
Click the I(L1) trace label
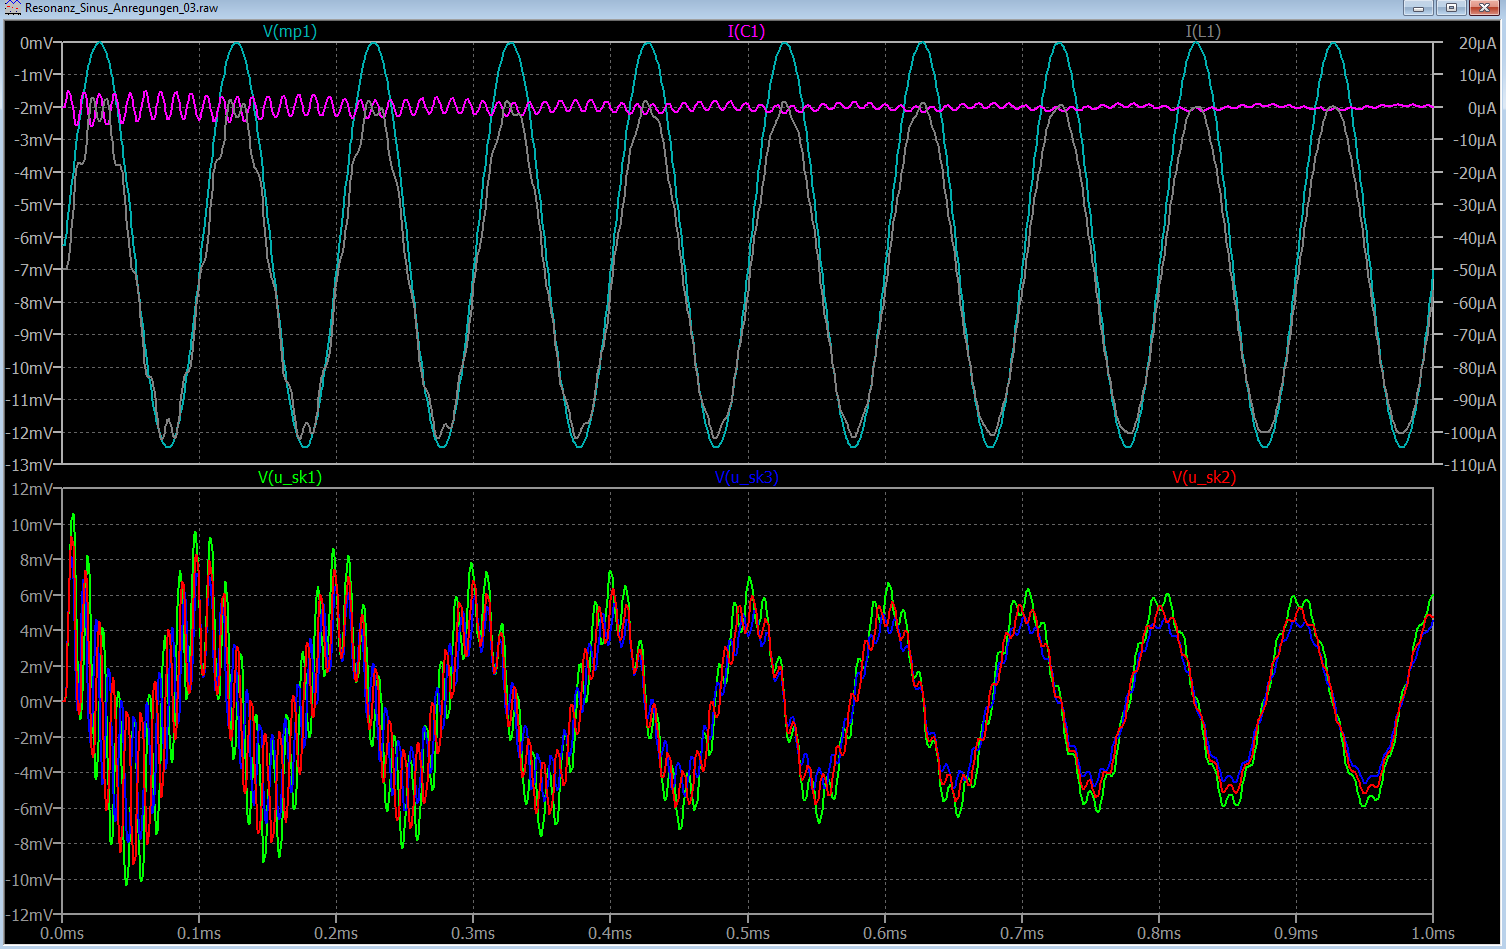point(1203,31)
